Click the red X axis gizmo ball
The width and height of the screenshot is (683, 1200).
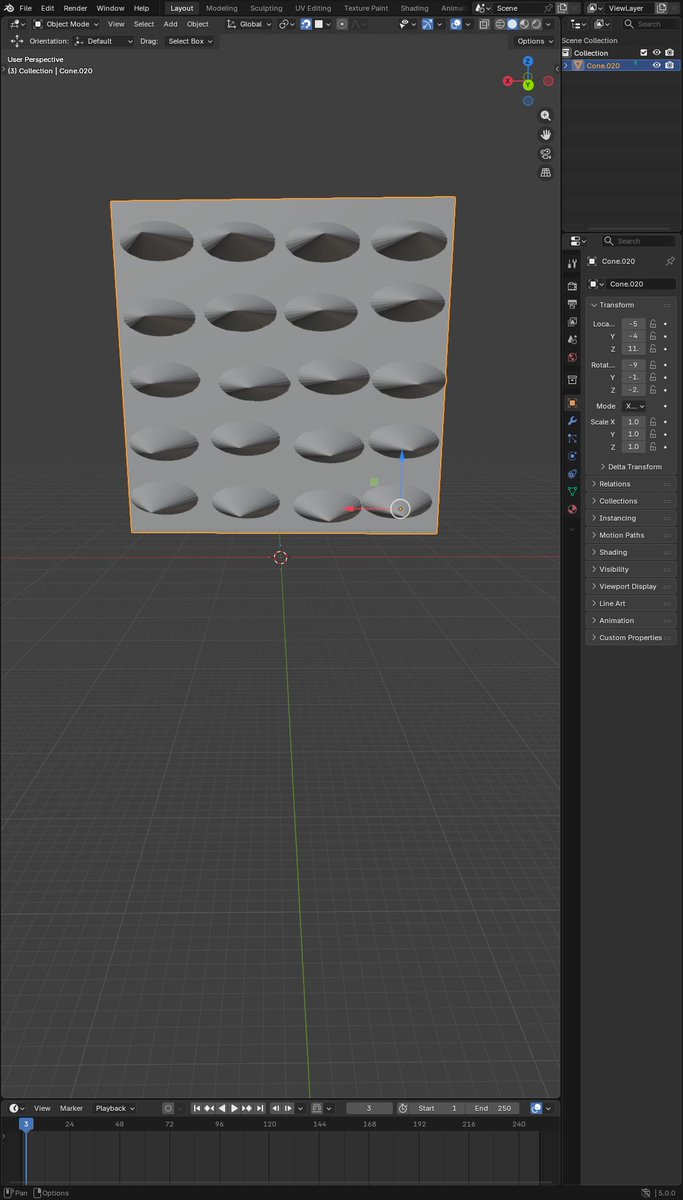point(508,81)
